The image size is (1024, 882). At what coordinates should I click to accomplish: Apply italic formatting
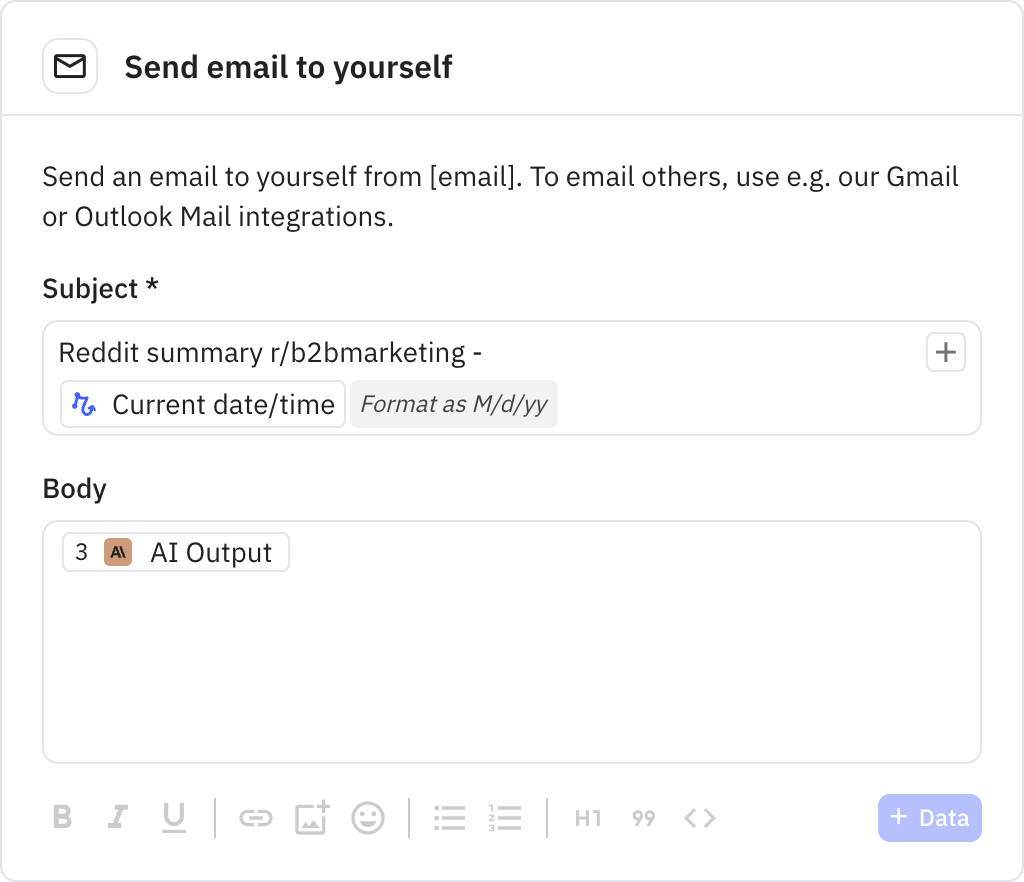tap(118, 818)
